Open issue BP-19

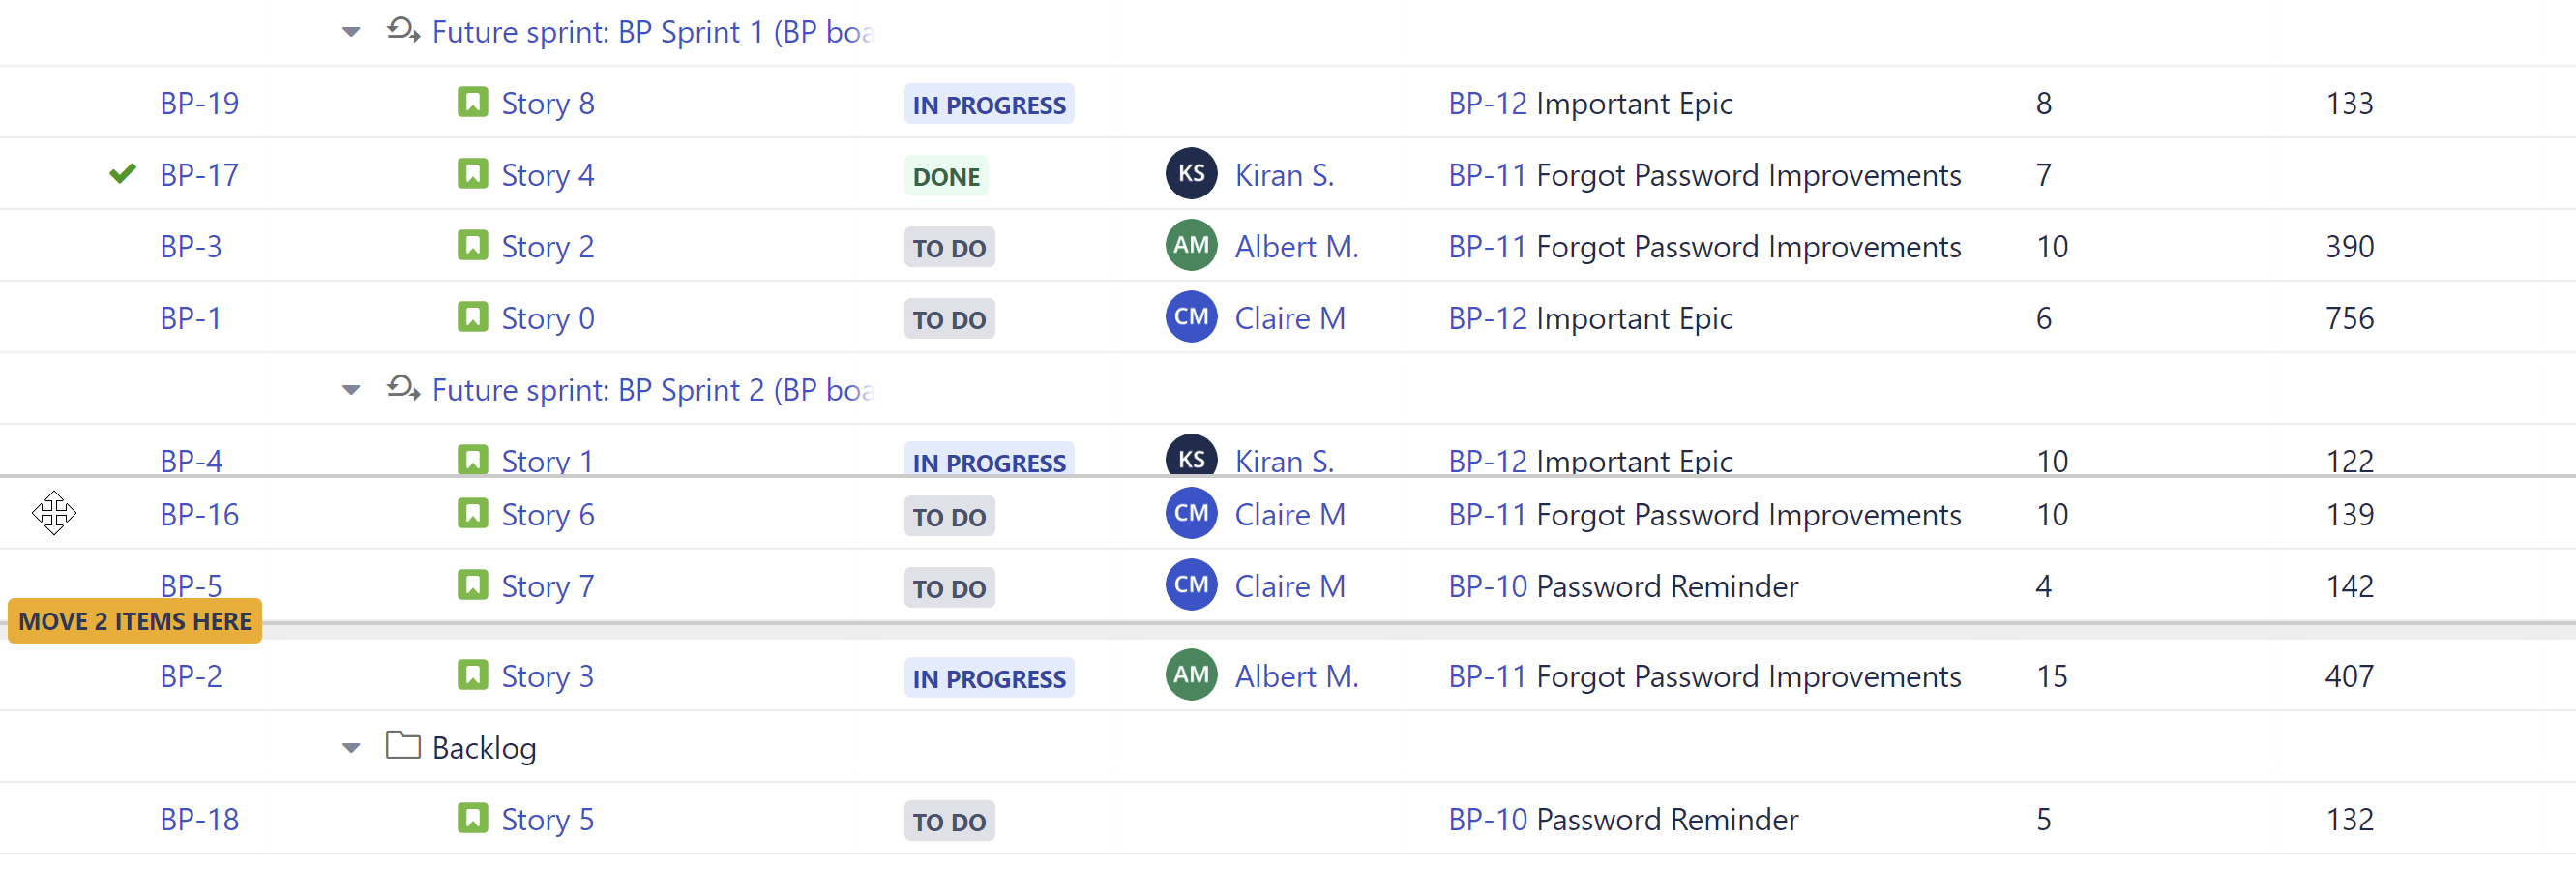tap(199, 102)
